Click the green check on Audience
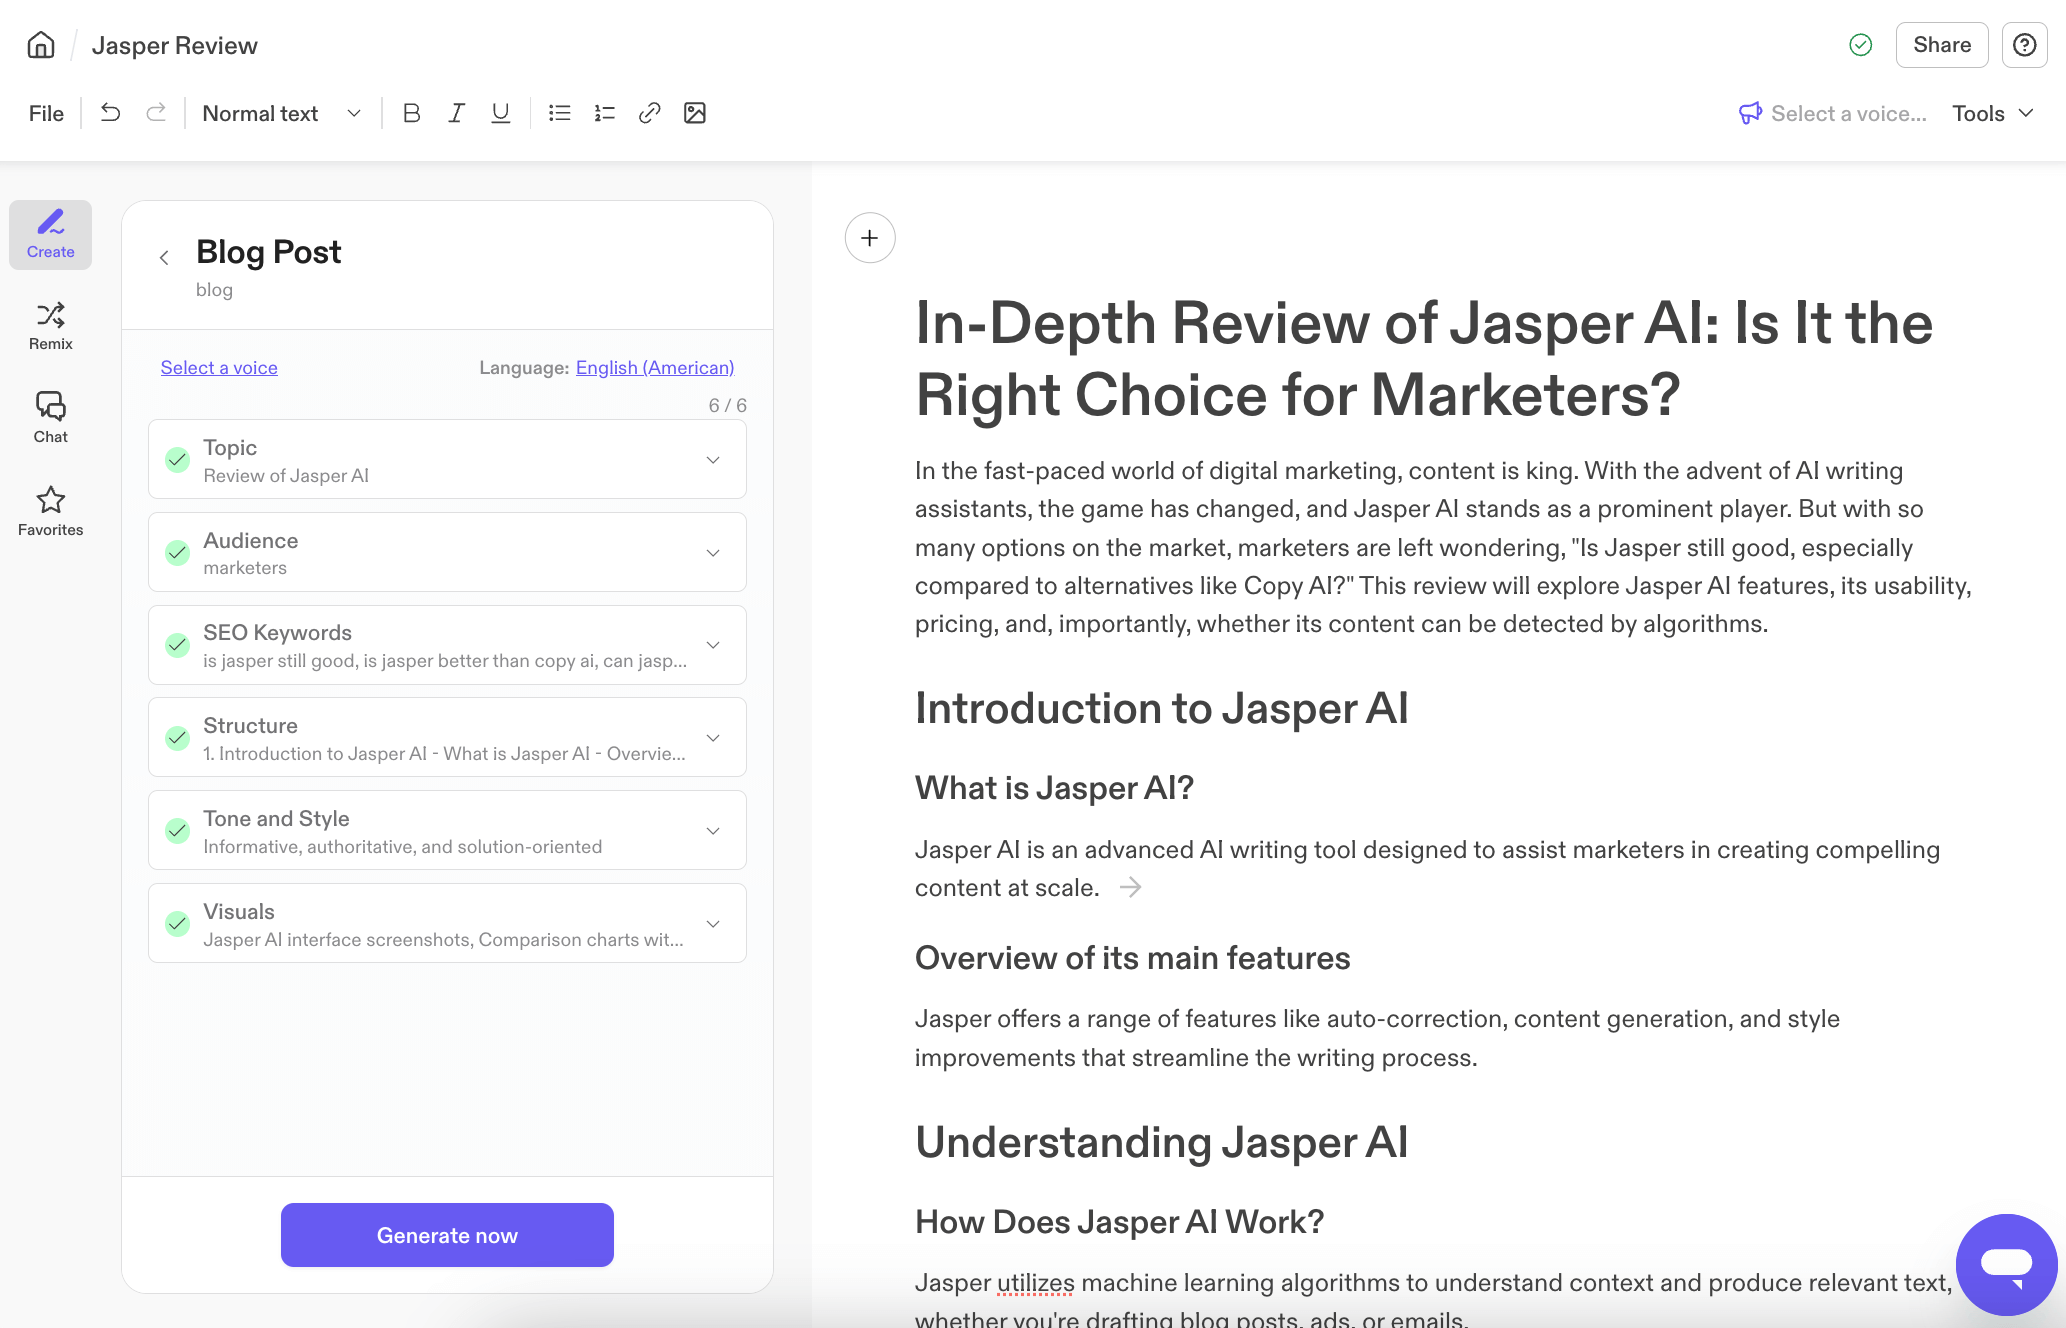Image resolution: width=2066 pixels, height=1328 pixels. [x=178, y=553]
